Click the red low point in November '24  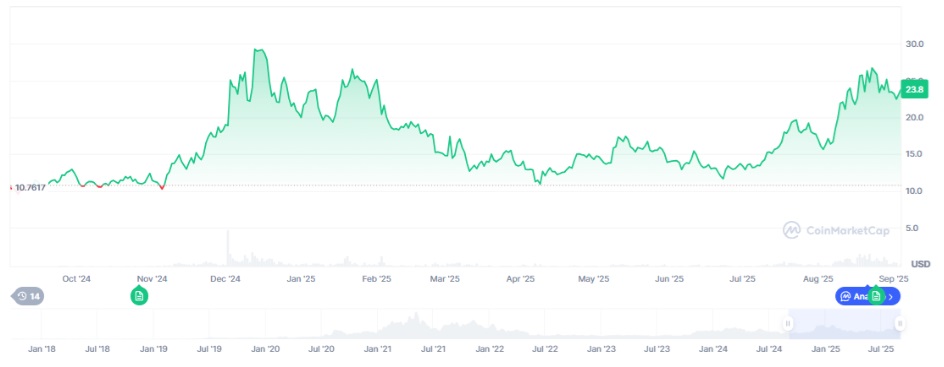[x=161, y=188]
